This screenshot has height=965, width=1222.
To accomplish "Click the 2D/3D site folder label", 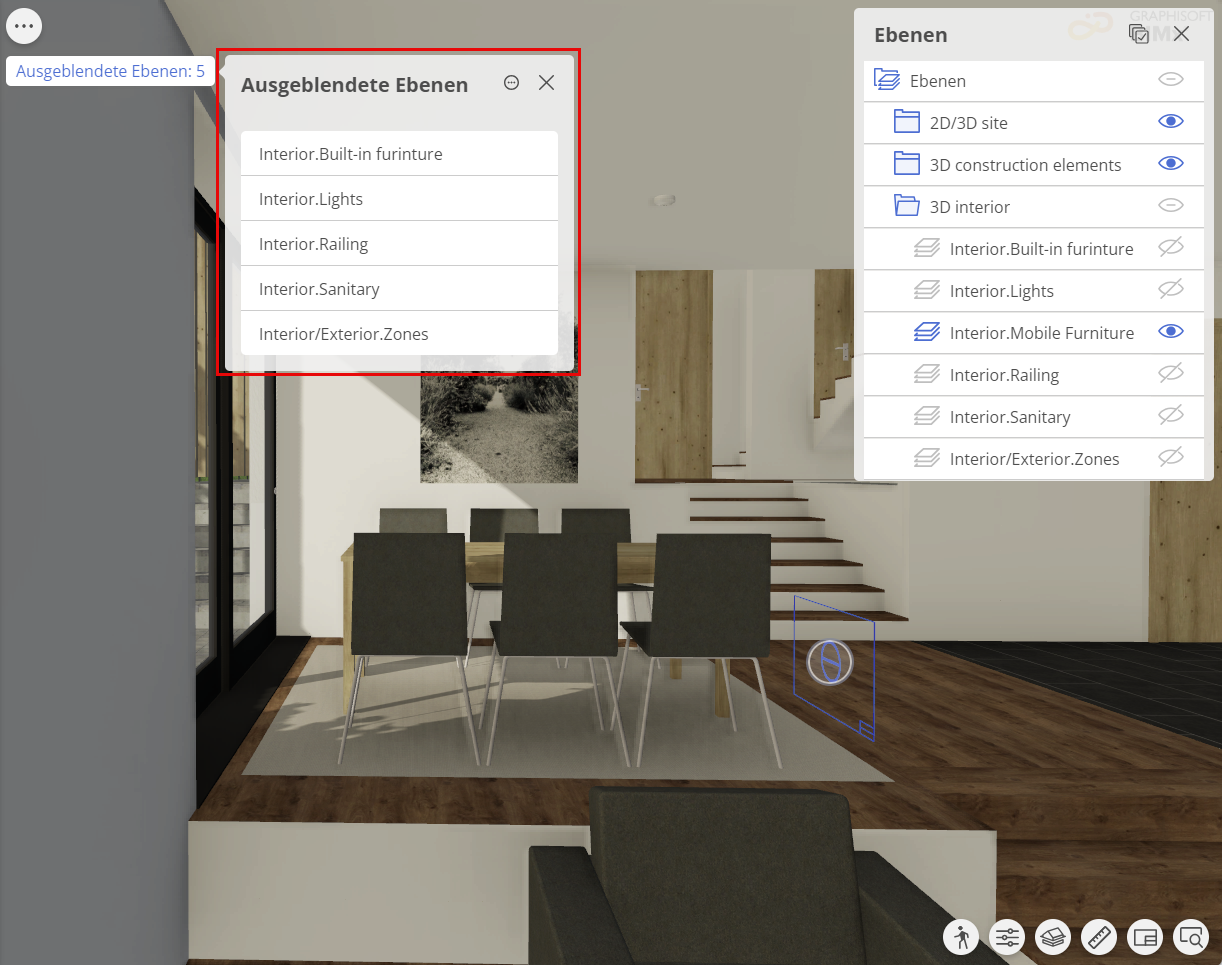I will coord(969,123).
